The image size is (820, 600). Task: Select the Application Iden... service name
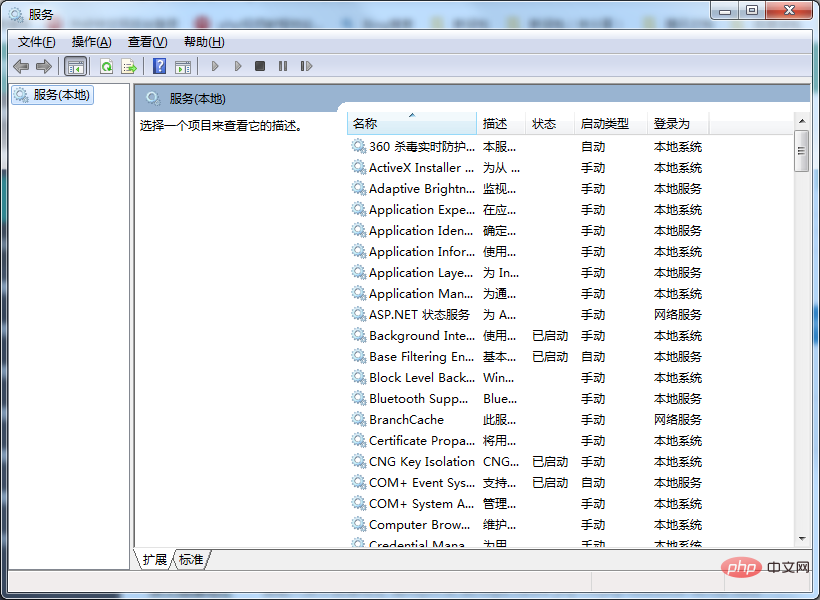(x=420, y=231)
